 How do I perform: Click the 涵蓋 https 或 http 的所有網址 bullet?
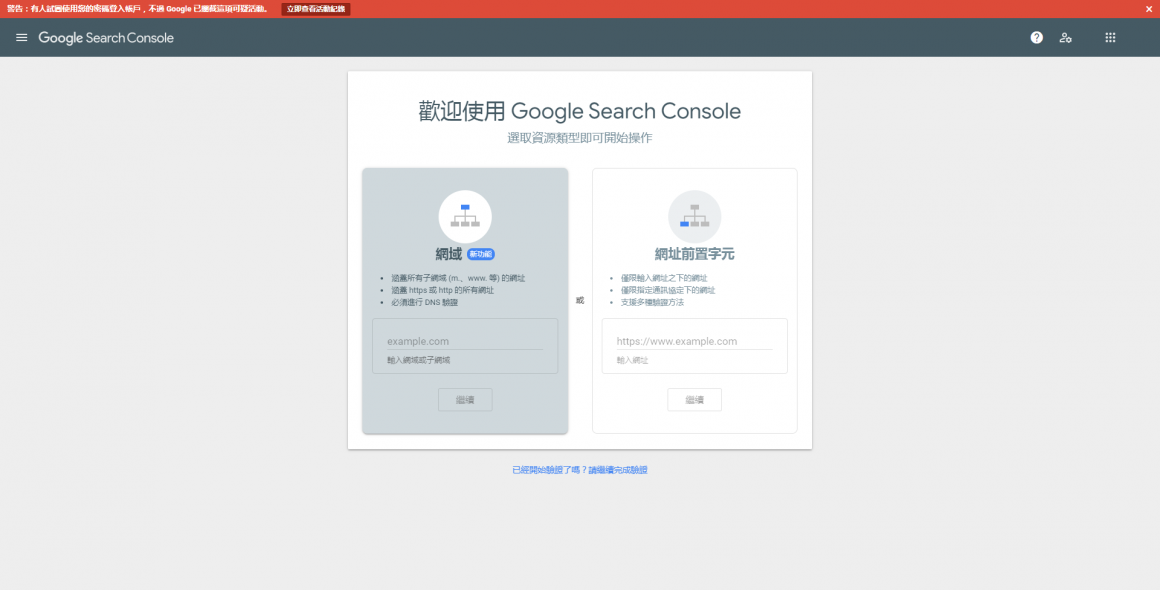tap(442, 291)
